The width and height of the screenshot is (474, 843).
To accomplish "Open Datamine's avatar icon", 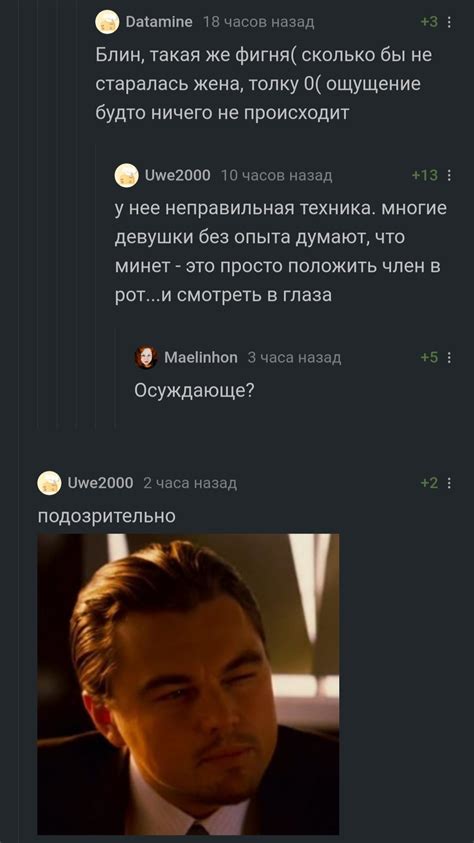I will coord(107,22).
